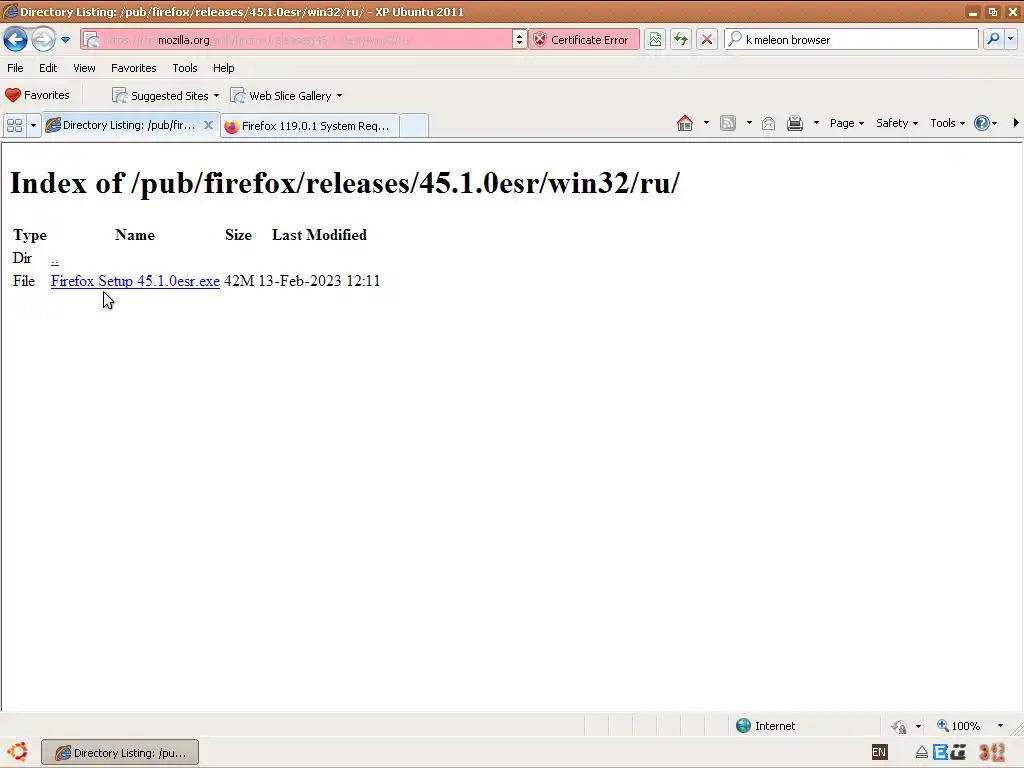Open the Tools menu in the menu bar
The width and height of the screenshot is (1024, 768).
coord(185,68)
